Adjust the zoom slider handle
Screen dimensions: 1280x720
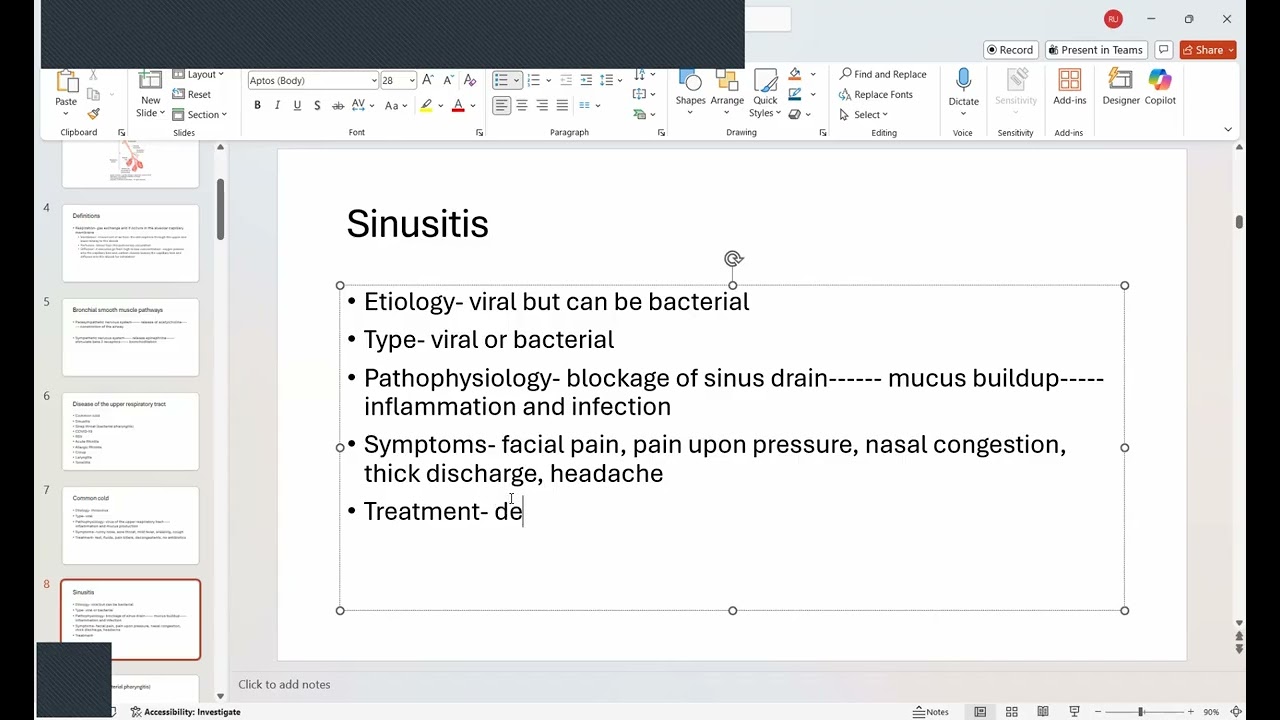point(1141,712)
